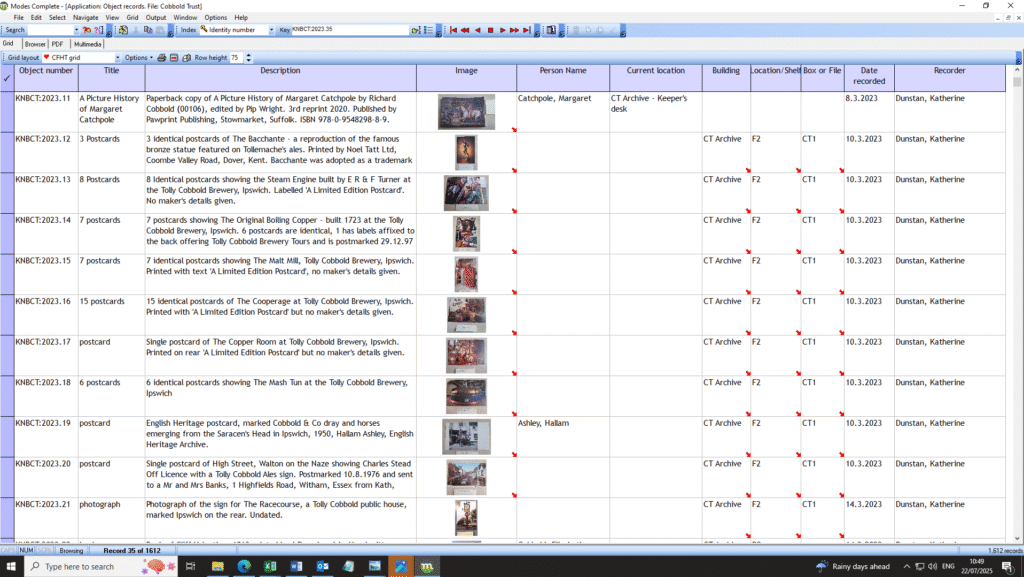Click the search go icon

coord(87,30)
